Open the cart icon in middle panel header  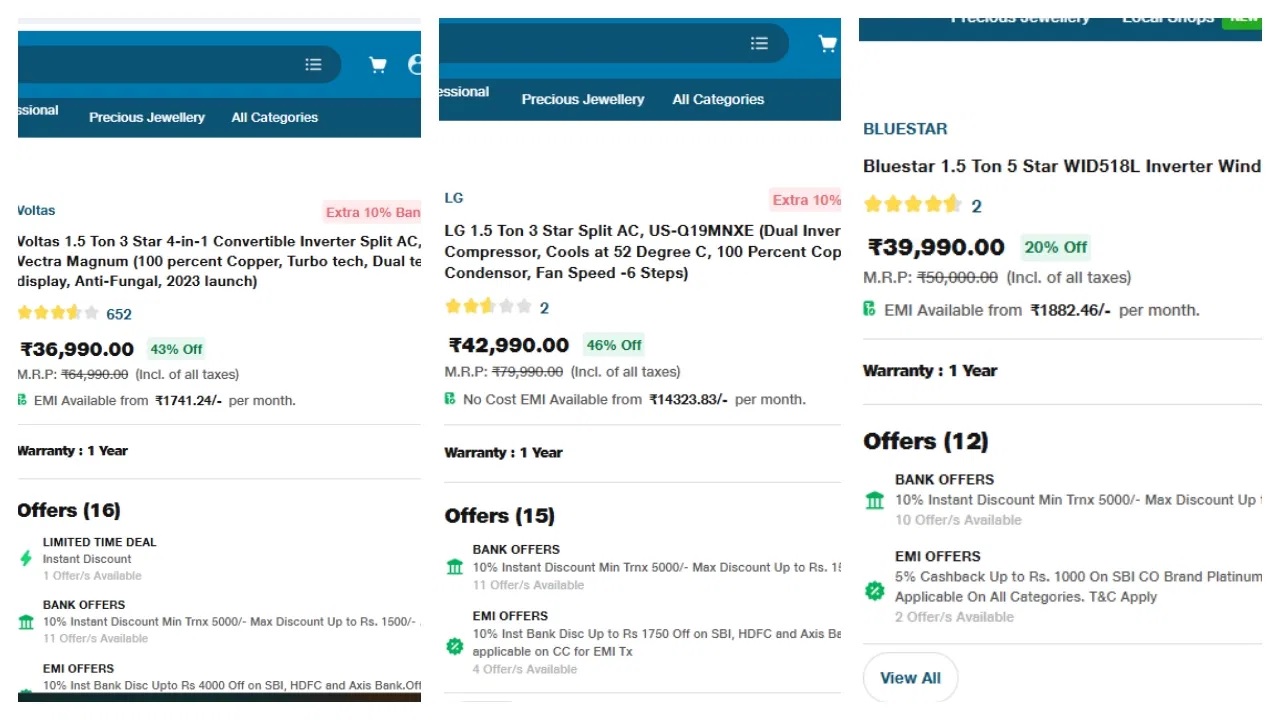click(827, 43)
